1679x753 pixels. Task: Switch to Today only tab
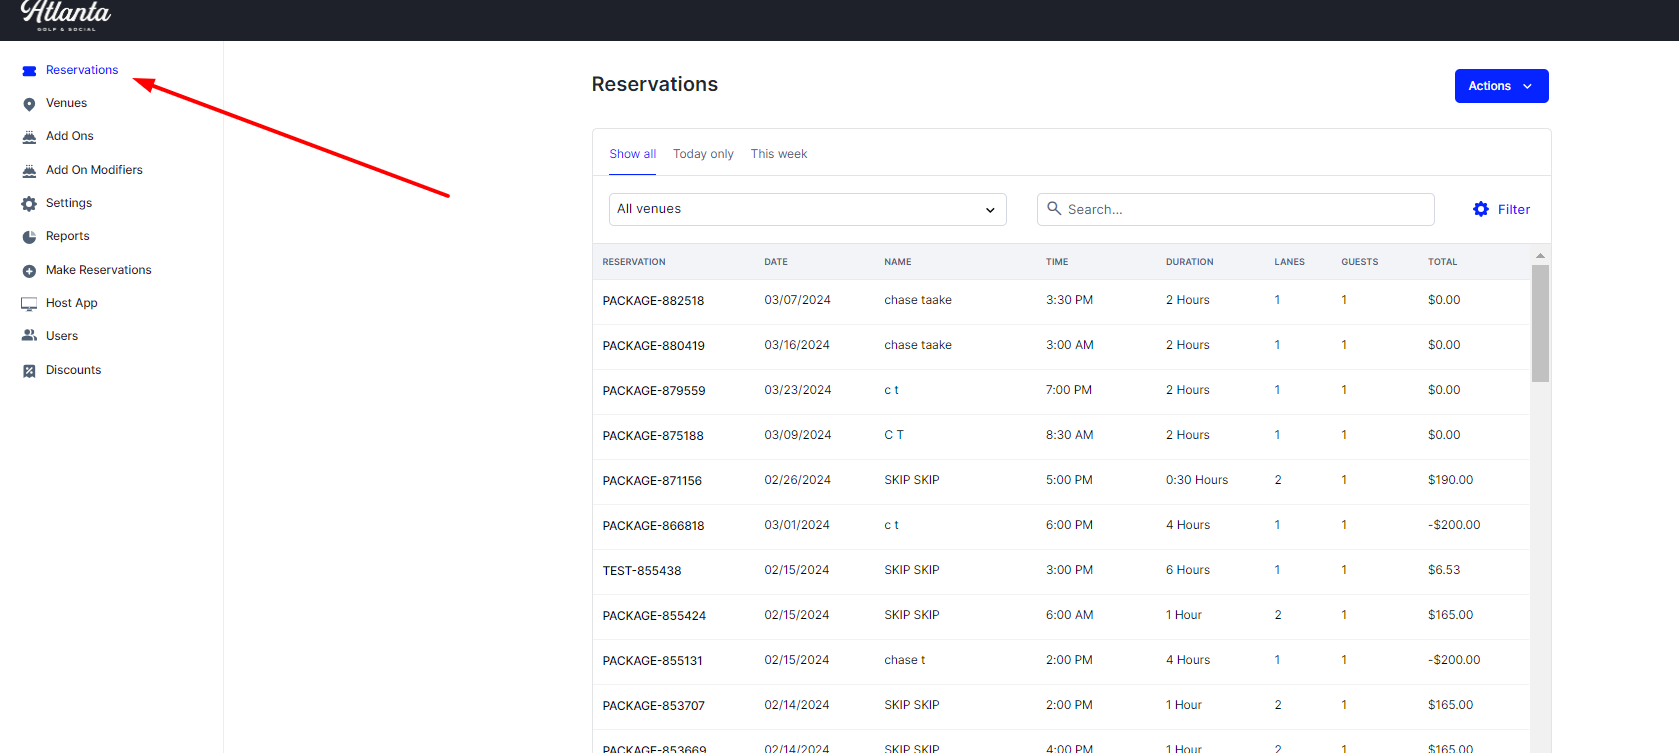(x=703, y=154)
